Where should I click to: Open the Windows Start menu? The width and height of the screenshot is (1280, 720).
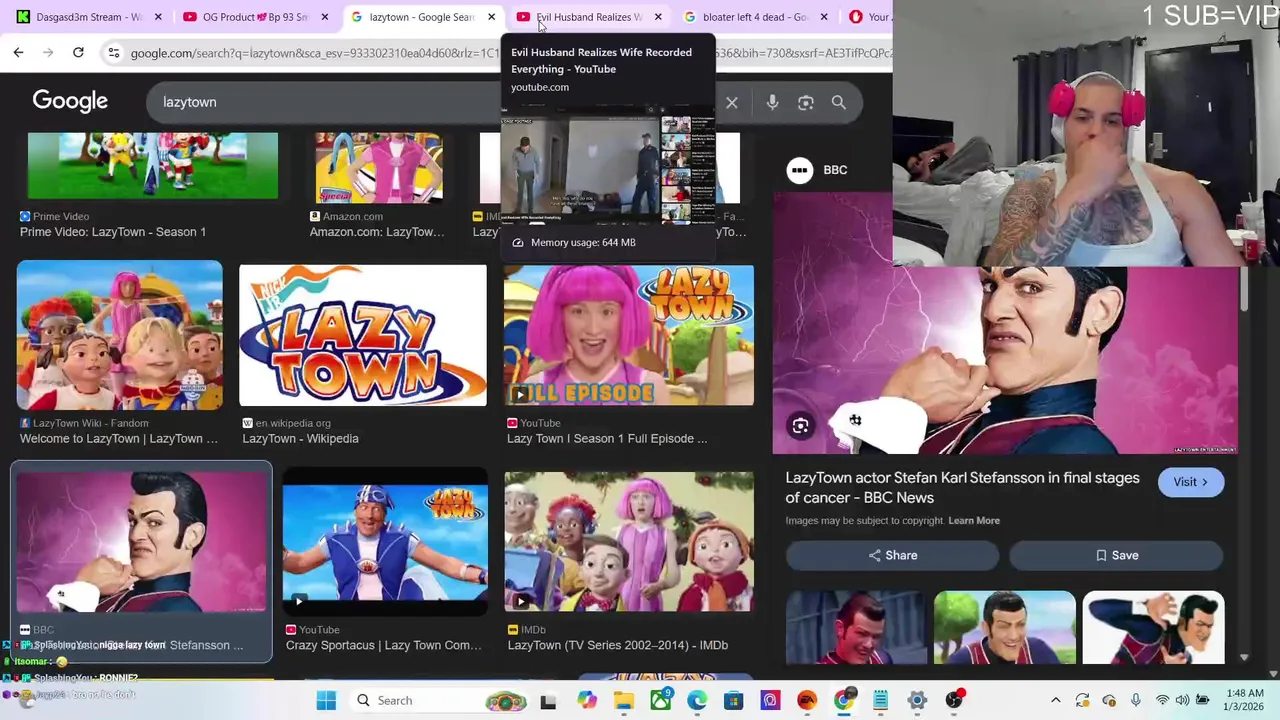326,700
